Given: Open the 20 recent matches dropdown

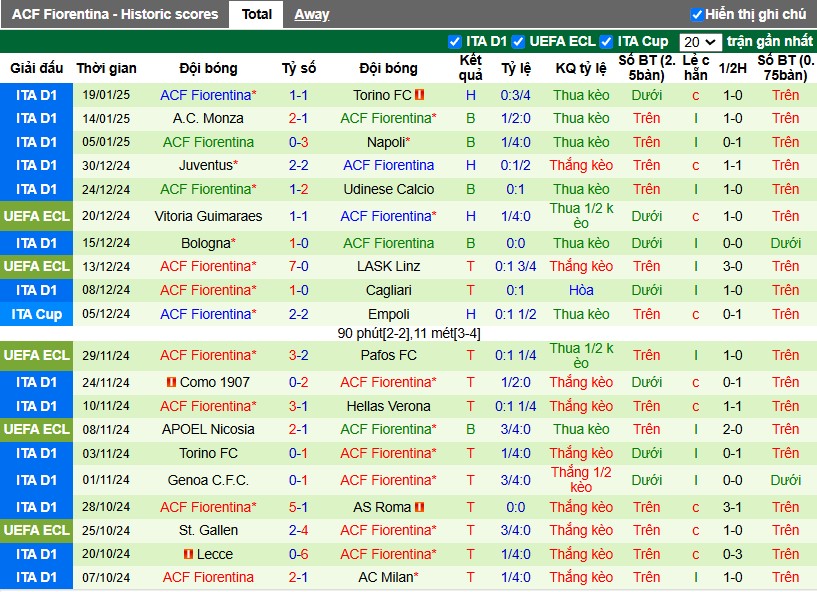Looking at the screenshot, I should [700, 42].
